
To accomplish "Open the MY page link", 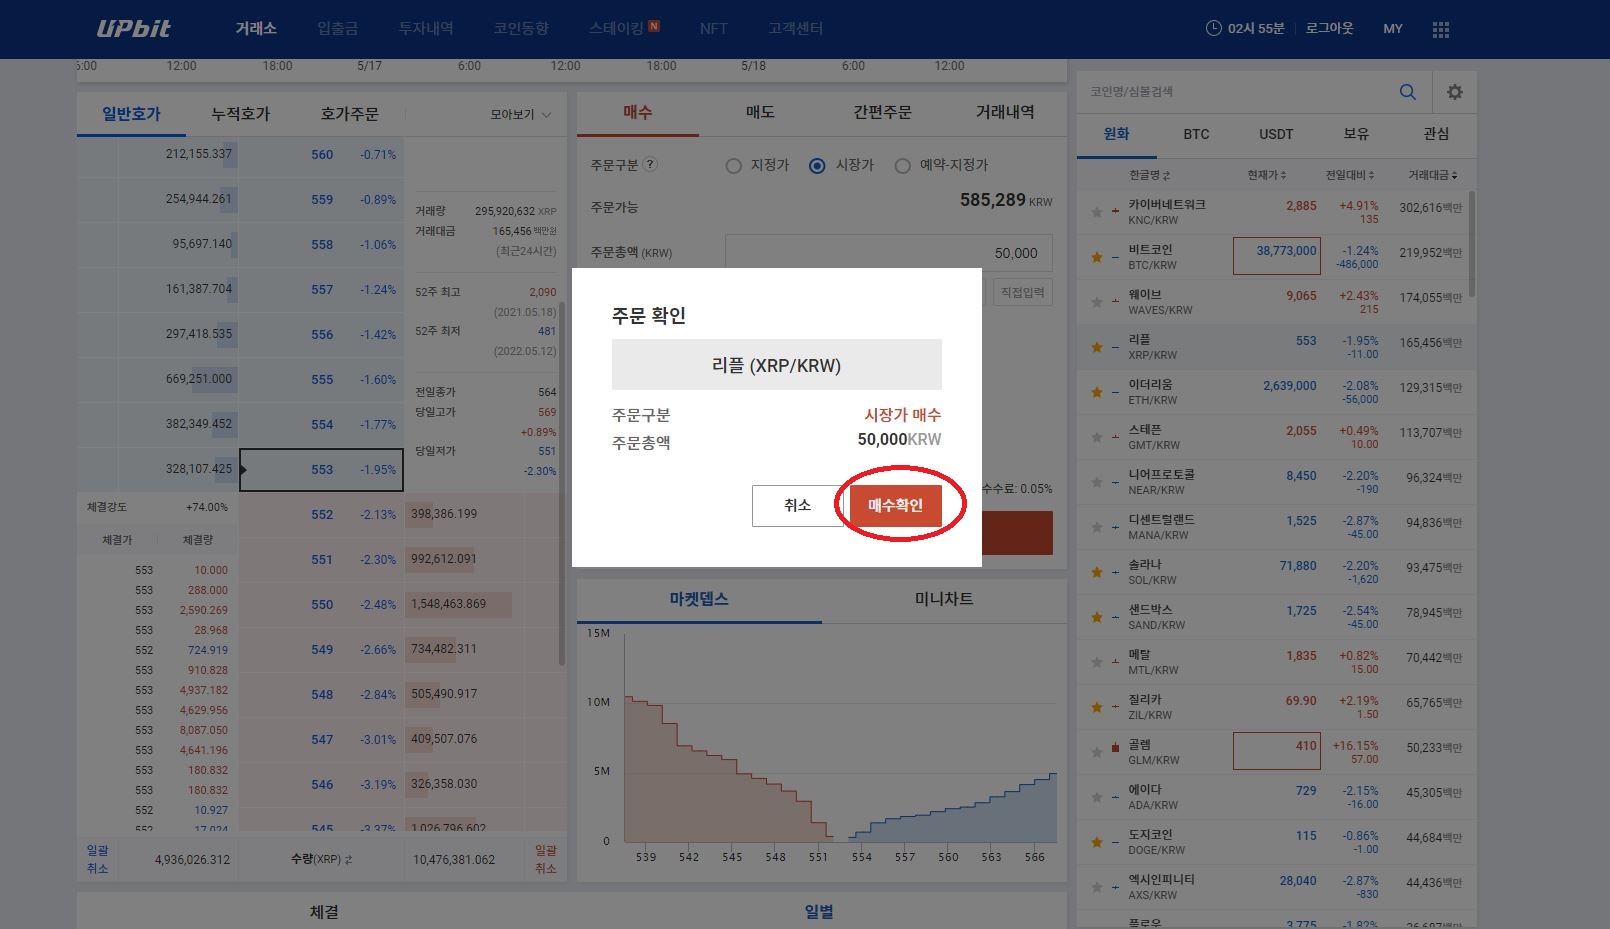I will (x=1393, y=28).
